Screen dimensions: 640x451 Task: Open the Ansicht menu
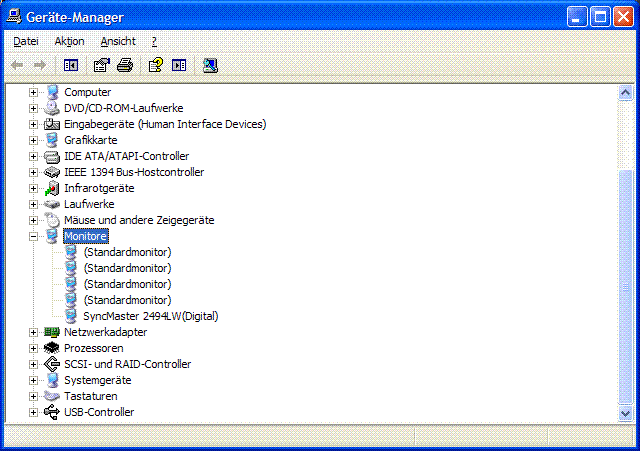pos(118,41)
